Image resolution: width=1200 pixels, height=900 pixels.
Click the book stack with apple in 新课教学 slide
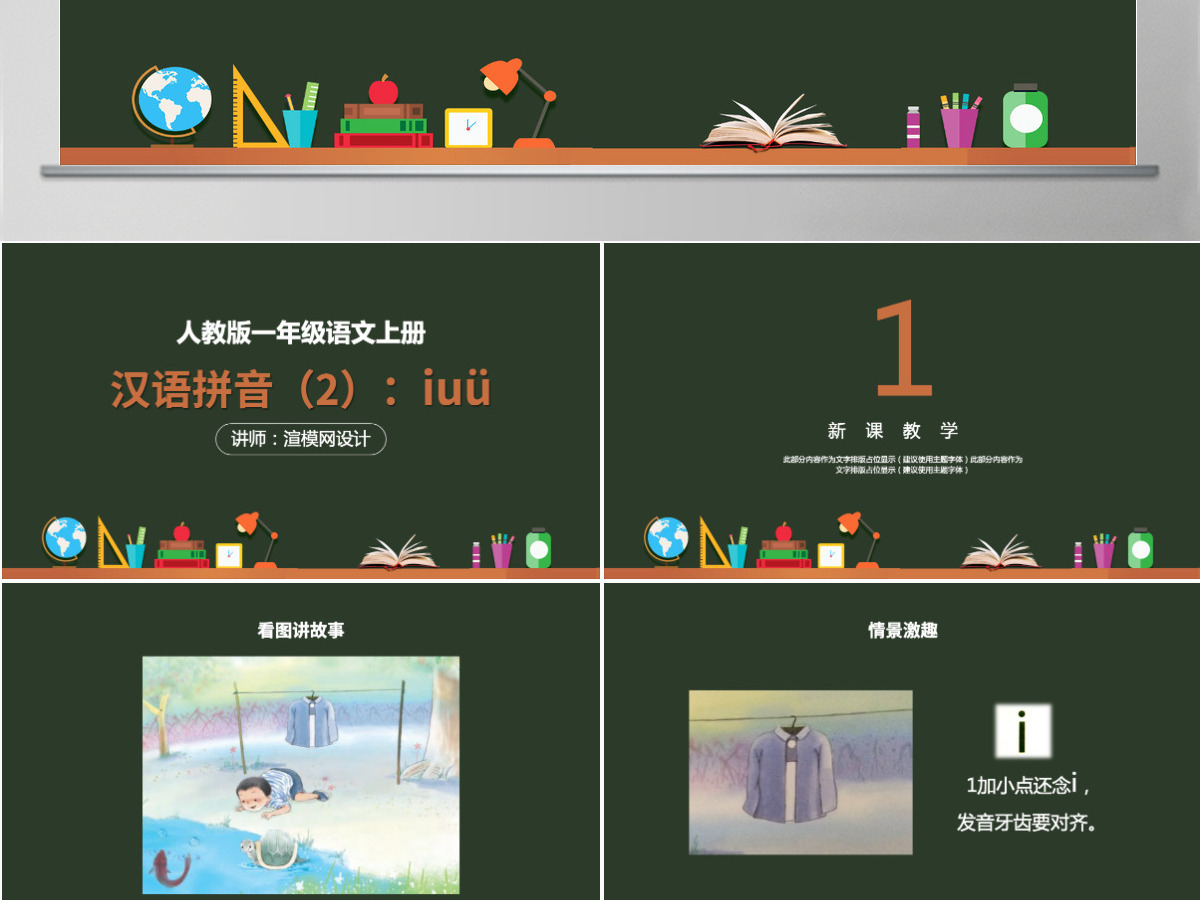[x=784, y=545]
